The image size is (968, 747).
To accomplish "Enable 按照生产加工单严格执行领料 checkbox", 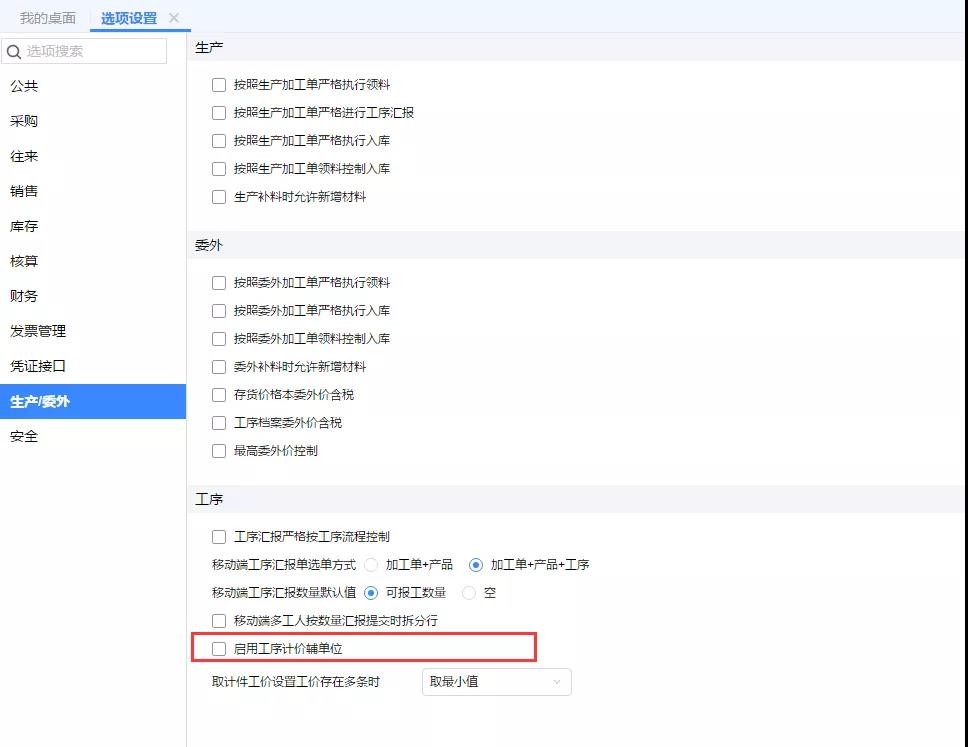I will [219, 85].
